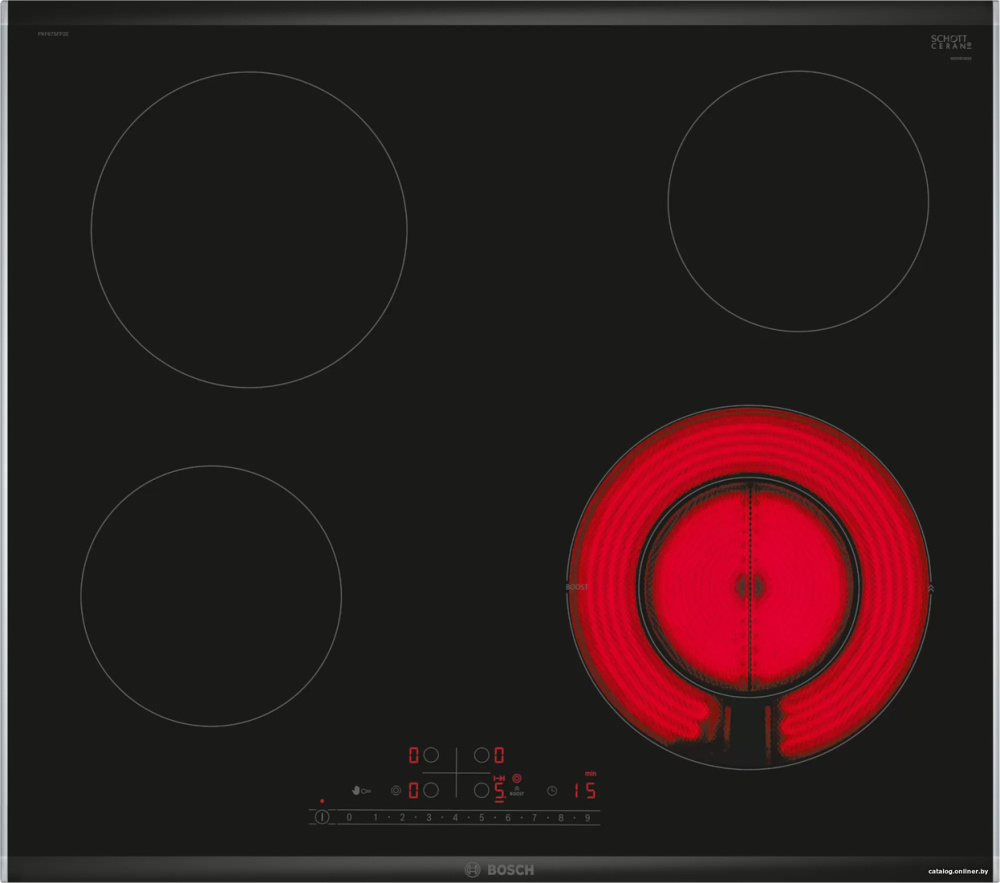Set heat level 0 on the slider
The width and height of the screenshot is (1000, 883).
349,818
